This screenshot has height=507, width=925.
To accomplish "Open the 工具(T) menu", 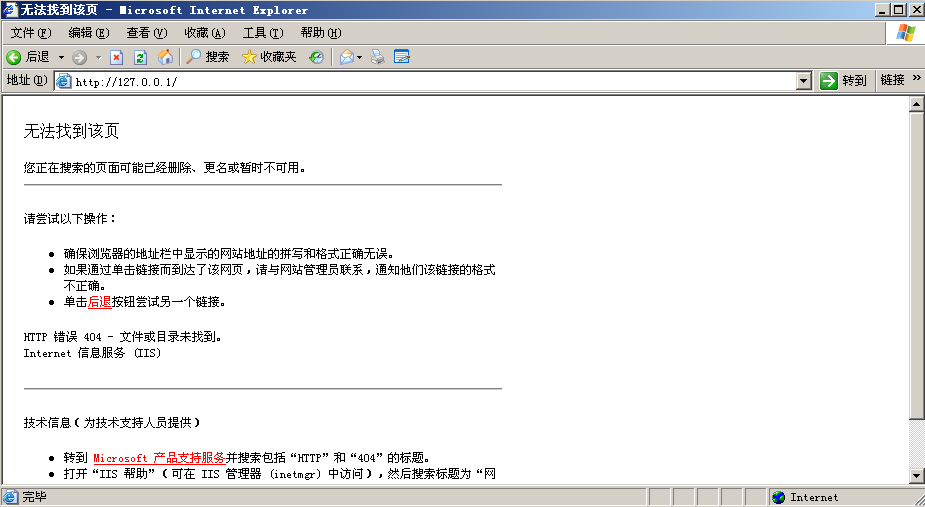I will [x=263, y=33].
